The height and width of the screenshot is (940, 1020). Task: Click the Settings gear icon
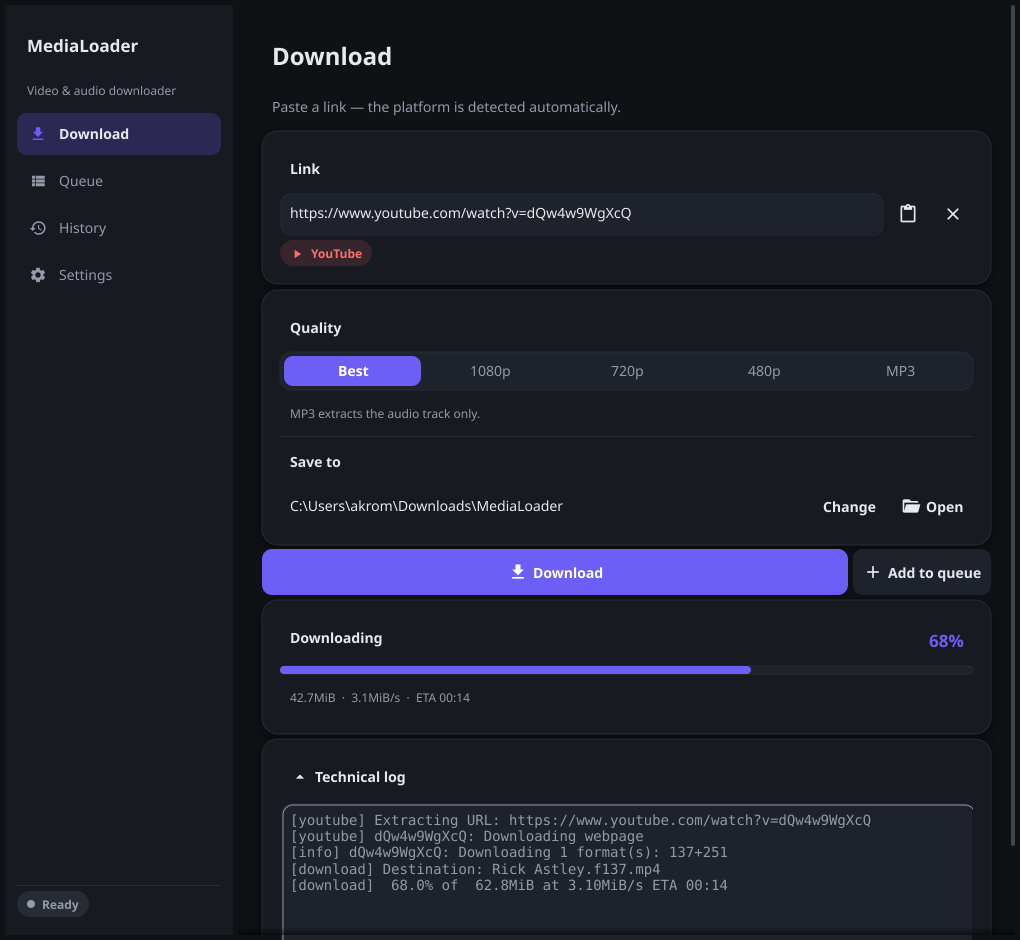pyautogui.click(x=38, y=275)
